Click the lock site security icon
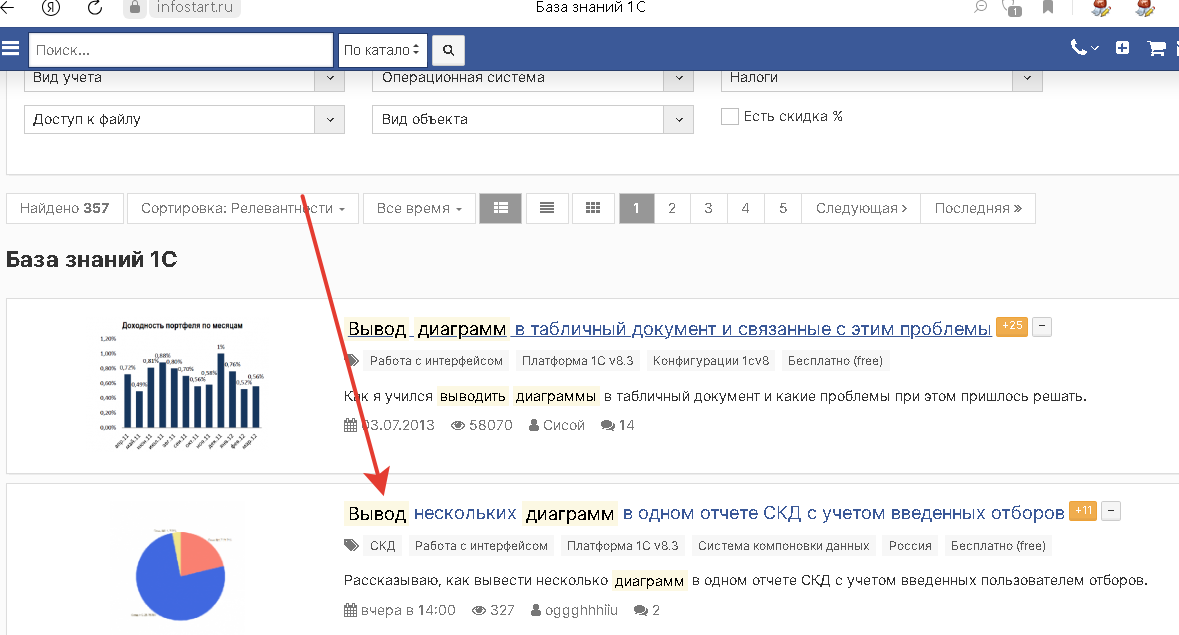The image size is (1179, 635). coord(135,8)
